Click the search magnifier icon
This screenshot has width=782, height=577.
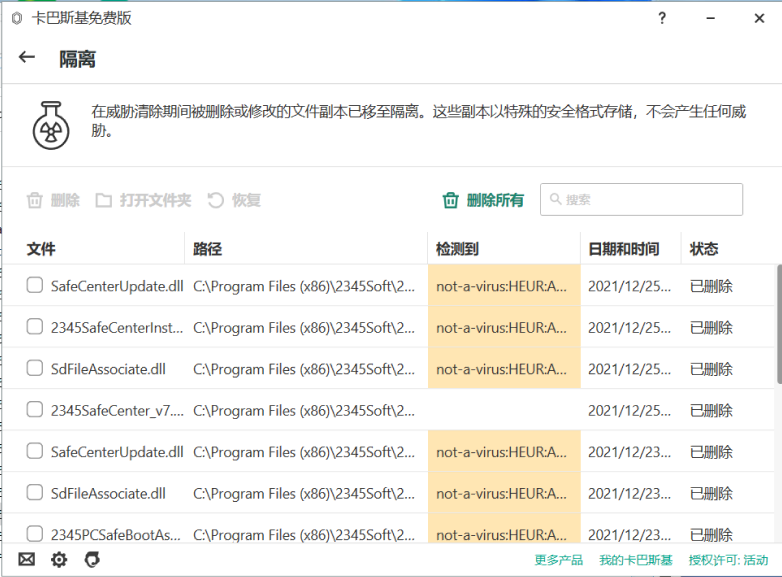coord(556,199)
